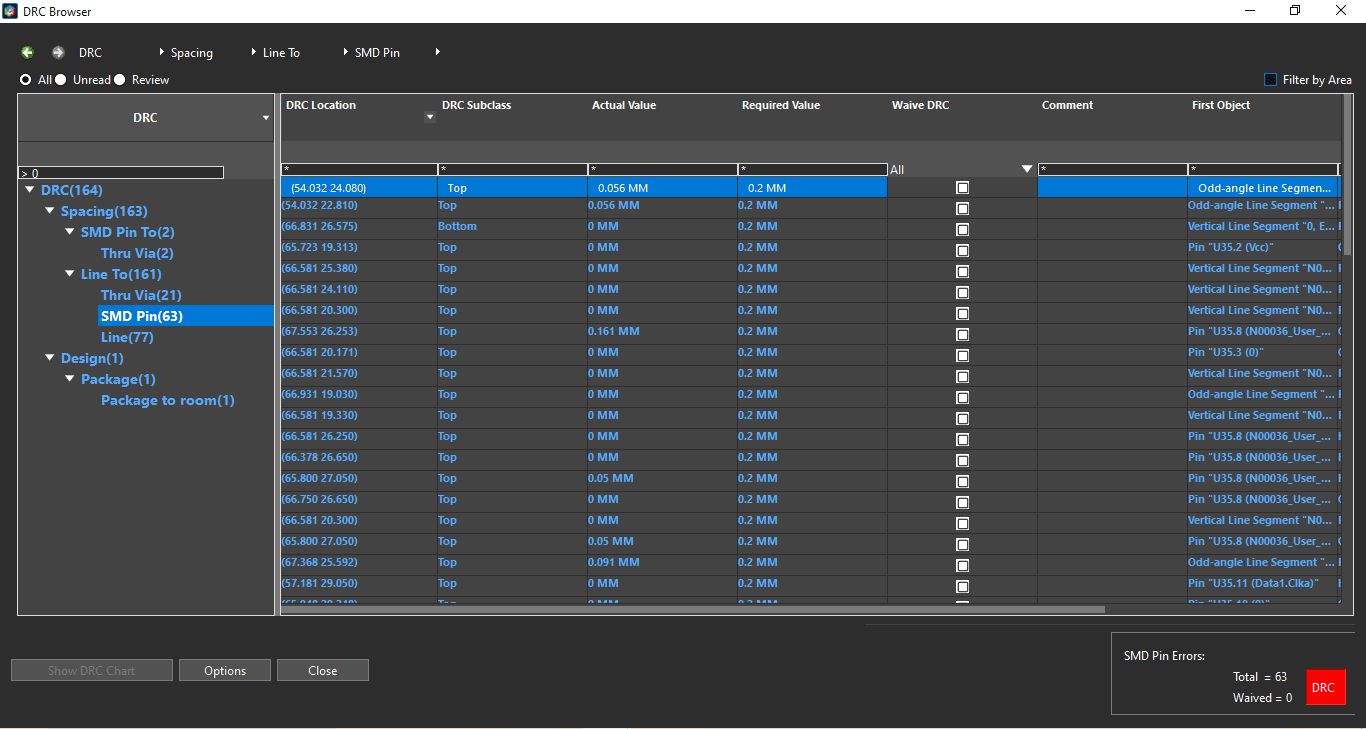1366x729 pixels.
Task: Click the green back navigation arrow
Action: pos(27,52)
